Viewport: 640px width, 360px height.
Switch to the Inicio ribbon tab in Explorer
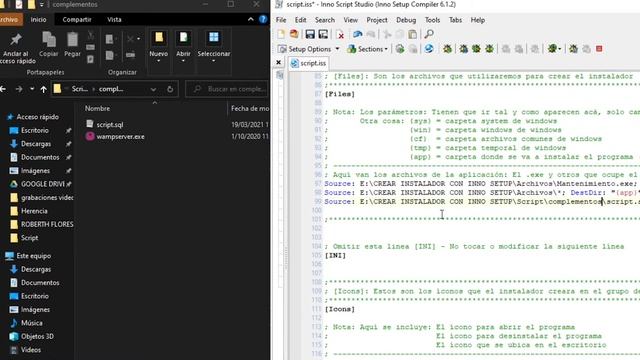coord(38,20)
